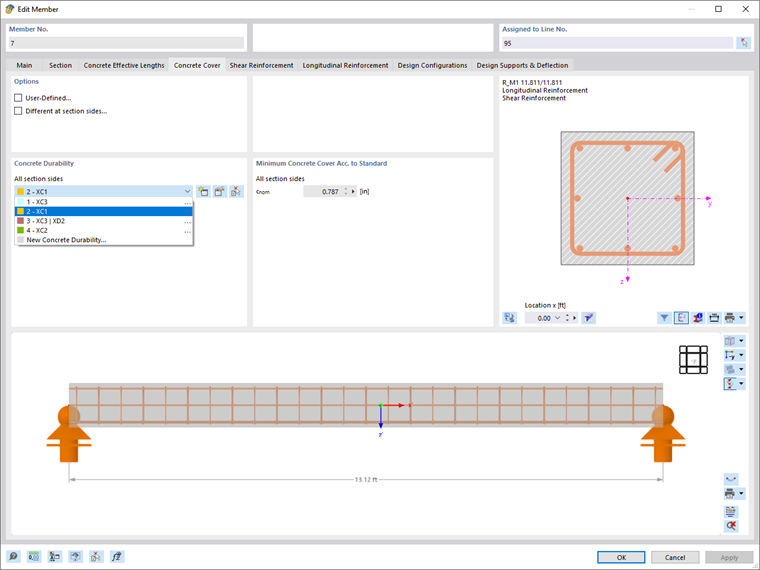
Task: Click the pick location icon beside Location x
Action: tap(588, 318)
